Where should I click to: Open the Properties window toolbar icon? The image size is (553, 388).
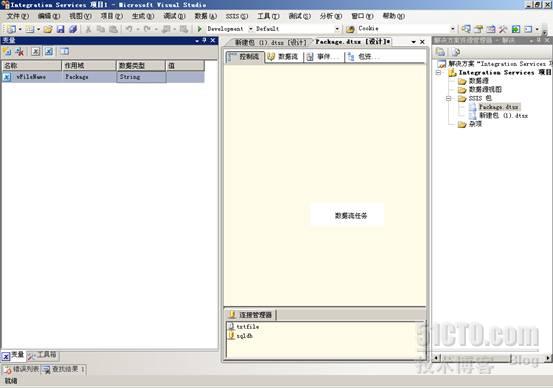pyautogui.click(x=478, y=29)
